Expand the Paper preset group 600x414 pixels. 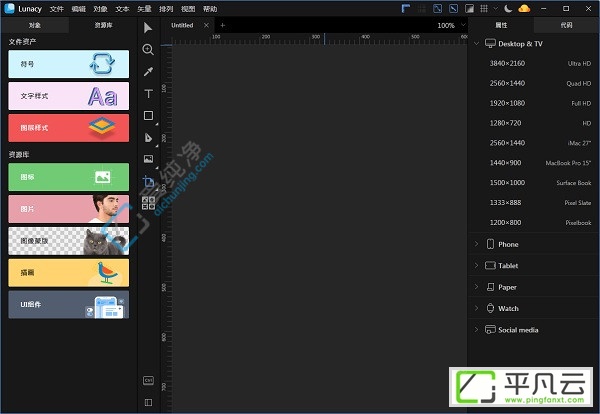[x=476, y=287]
